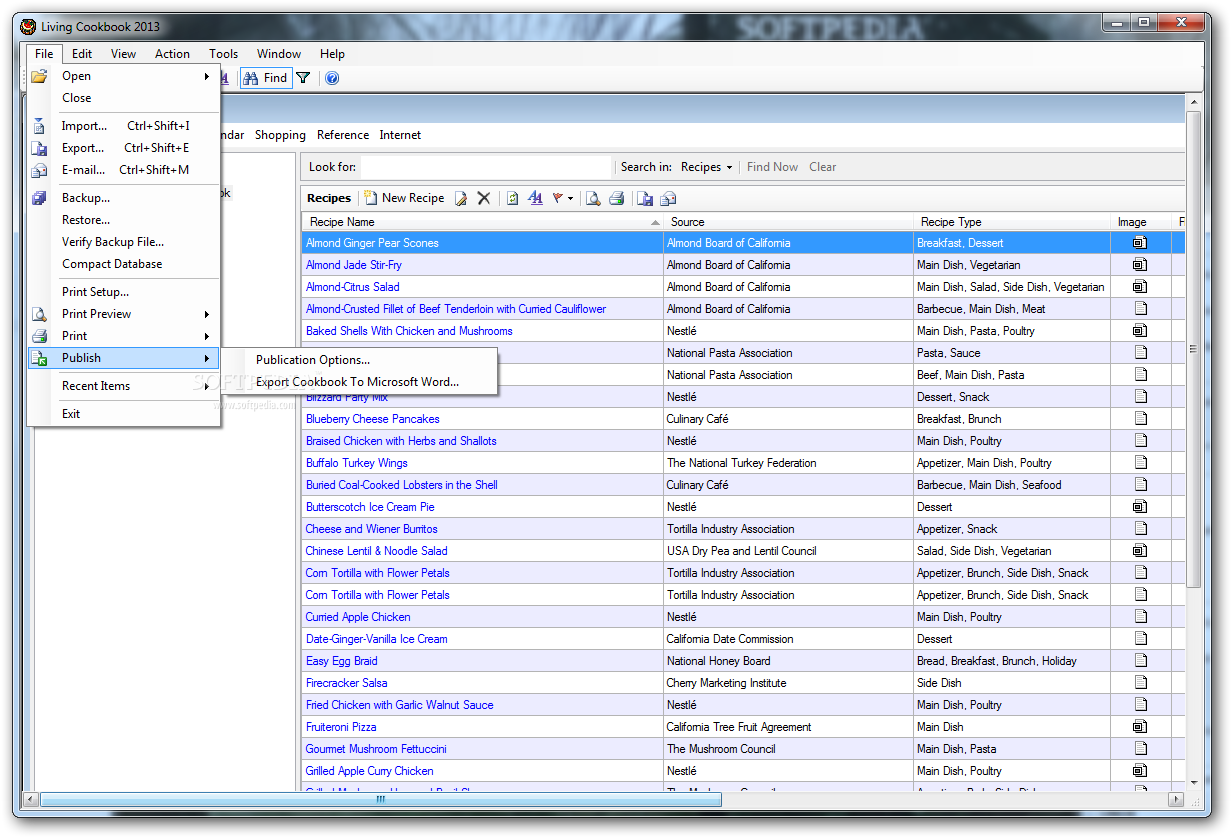Open Date-Ginger-Vanilla Ice Cream recipe link
1232x838 pixels.
377,639
